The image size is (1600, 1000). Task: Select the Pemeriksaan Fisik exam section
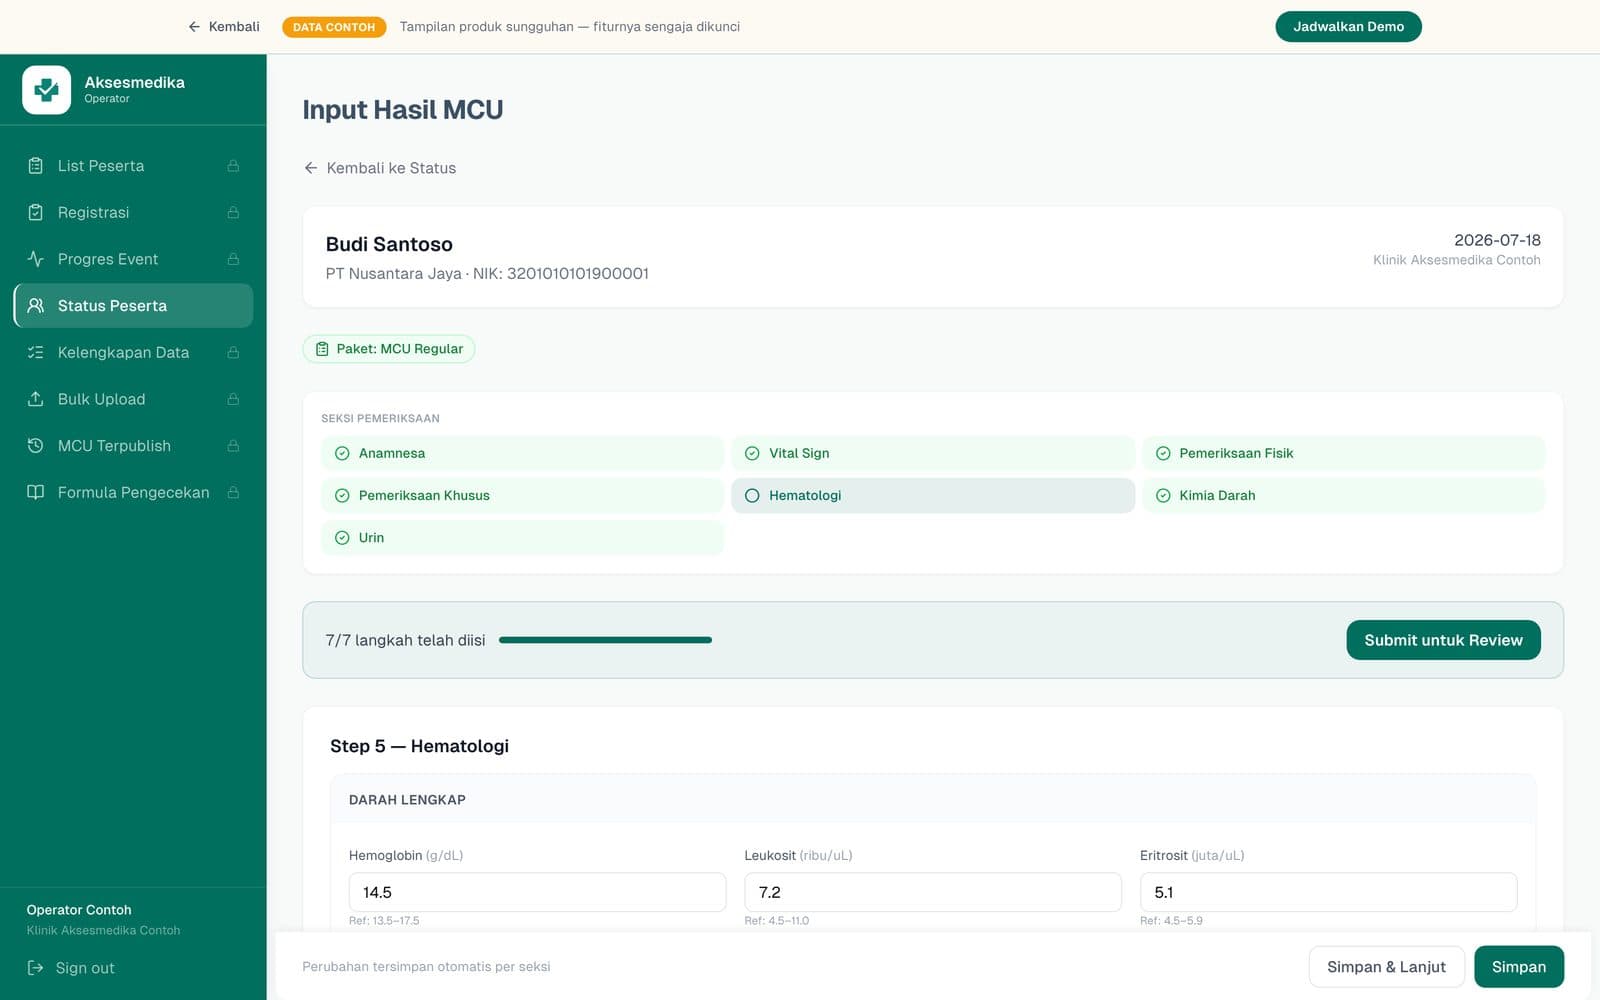(x=1343, y=453)
